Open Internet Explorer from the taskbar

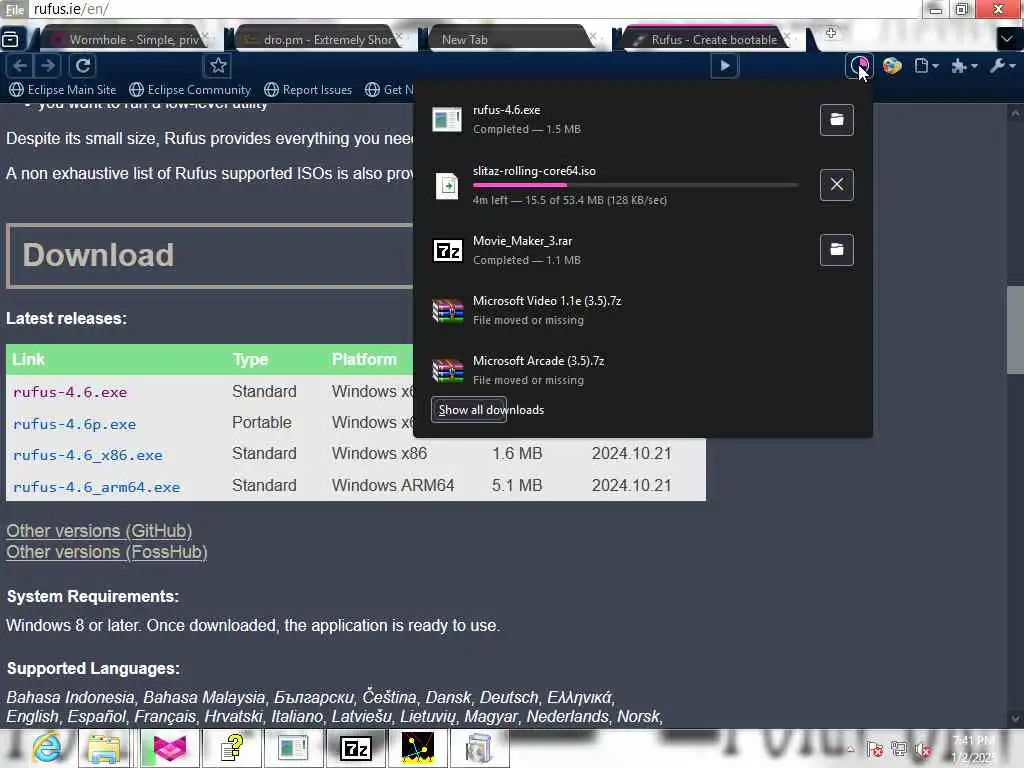coord(47,748)
